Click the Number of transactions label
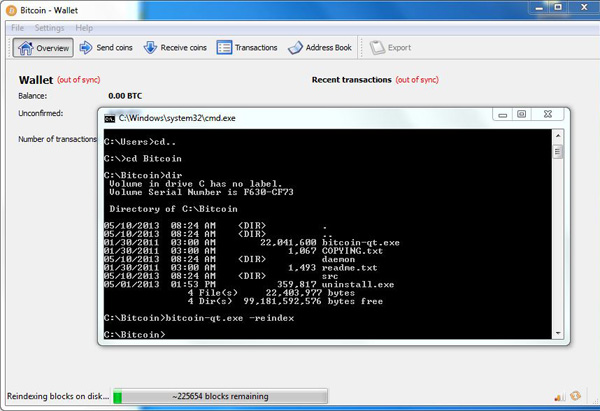 (57, 139)
